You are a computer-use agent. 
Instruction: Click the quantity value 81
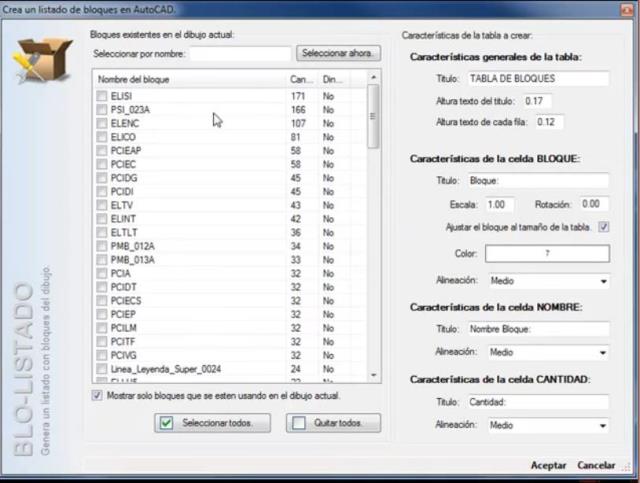[296, 137]
